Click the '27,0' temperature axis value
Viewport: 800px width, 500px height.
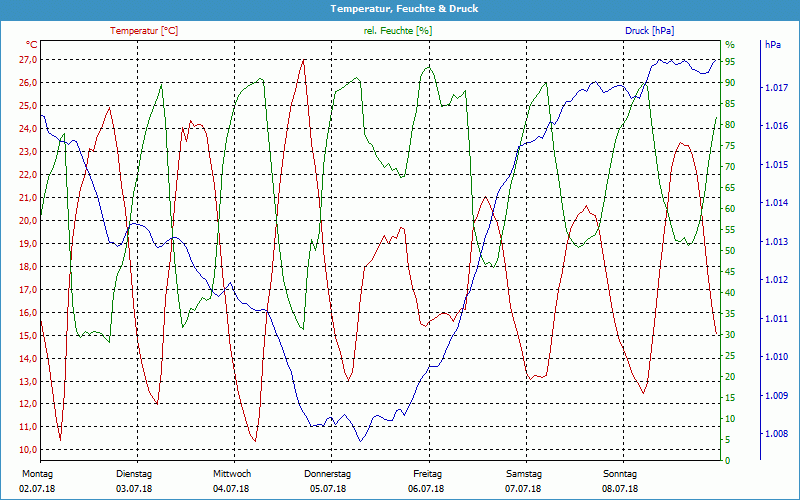click(x=28, y=60)
